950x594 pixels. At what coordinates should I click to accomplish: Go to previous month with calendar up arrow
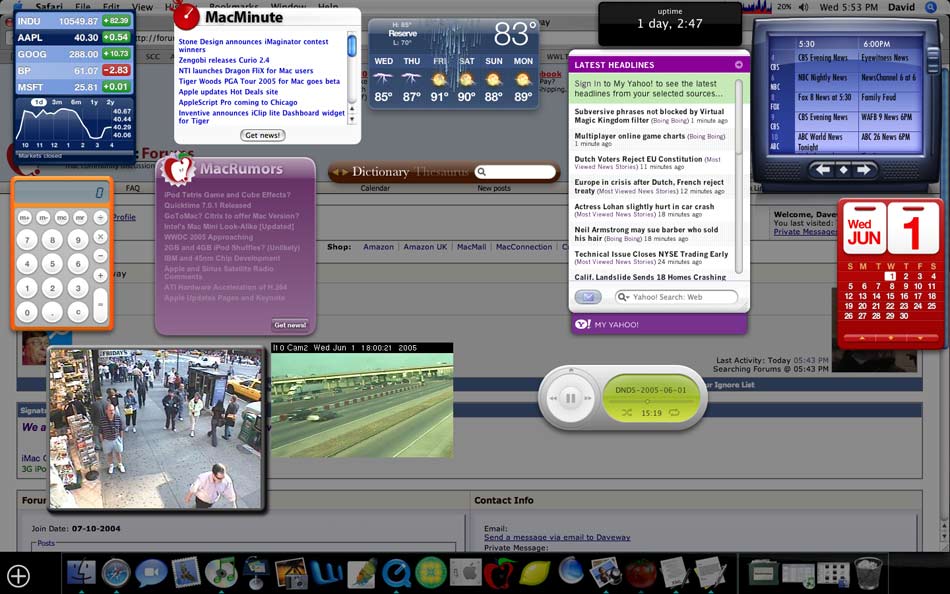(862, 338)
